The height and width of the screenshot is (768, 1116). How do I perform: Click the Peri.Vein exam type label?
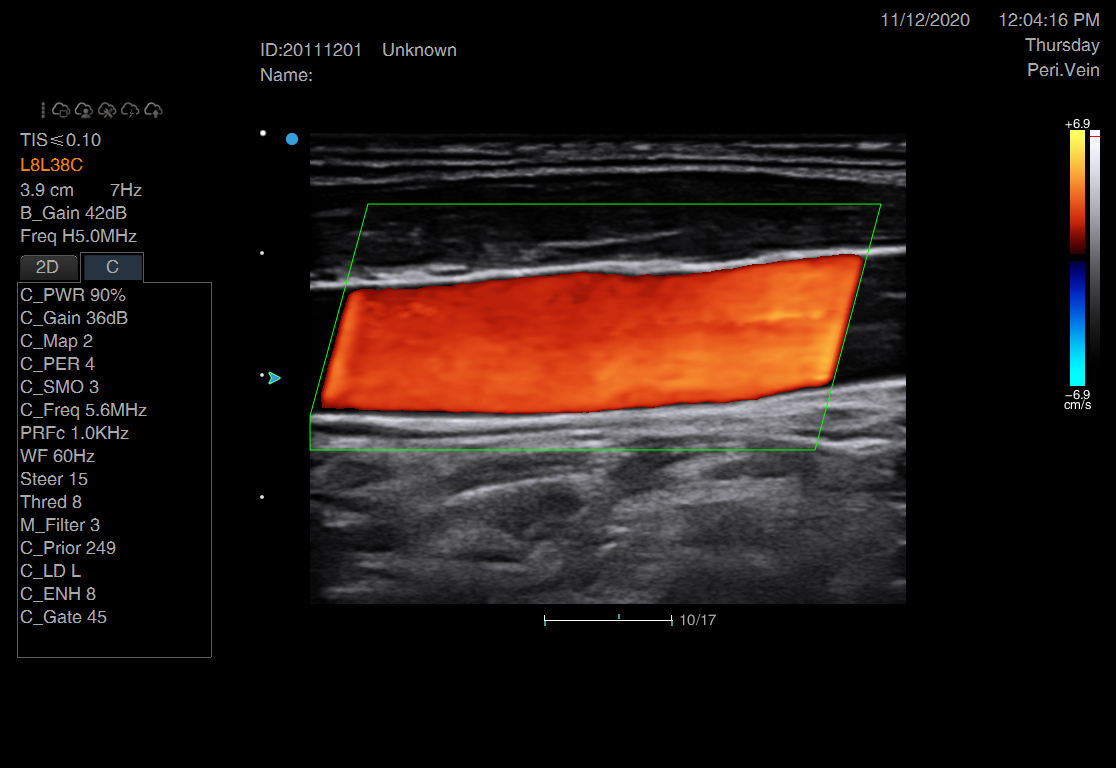pos(1063,70)
